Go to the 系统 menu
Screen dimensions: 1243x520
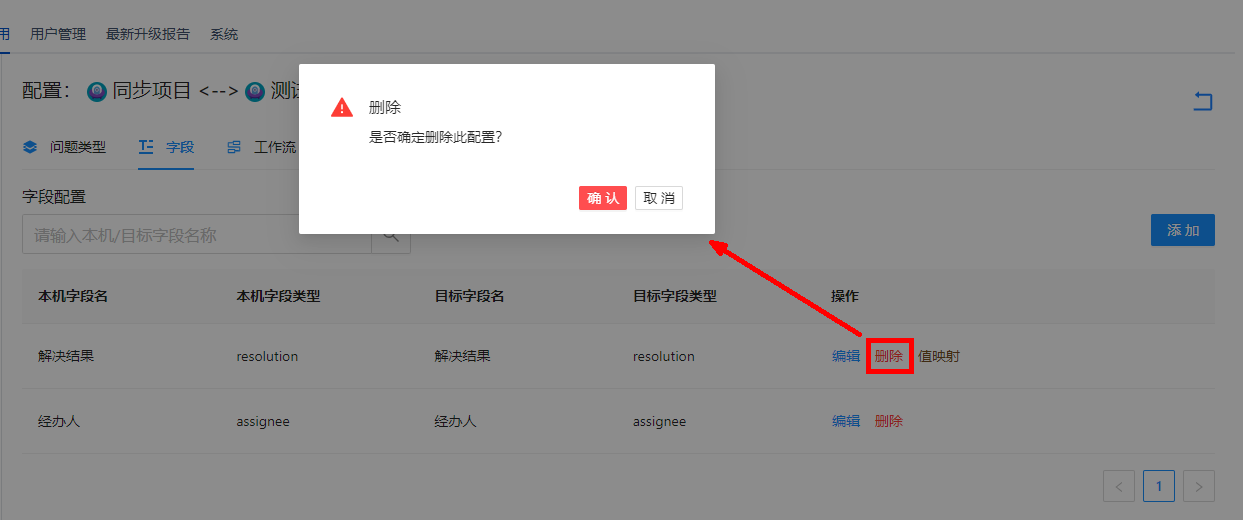tap(224, 34)
